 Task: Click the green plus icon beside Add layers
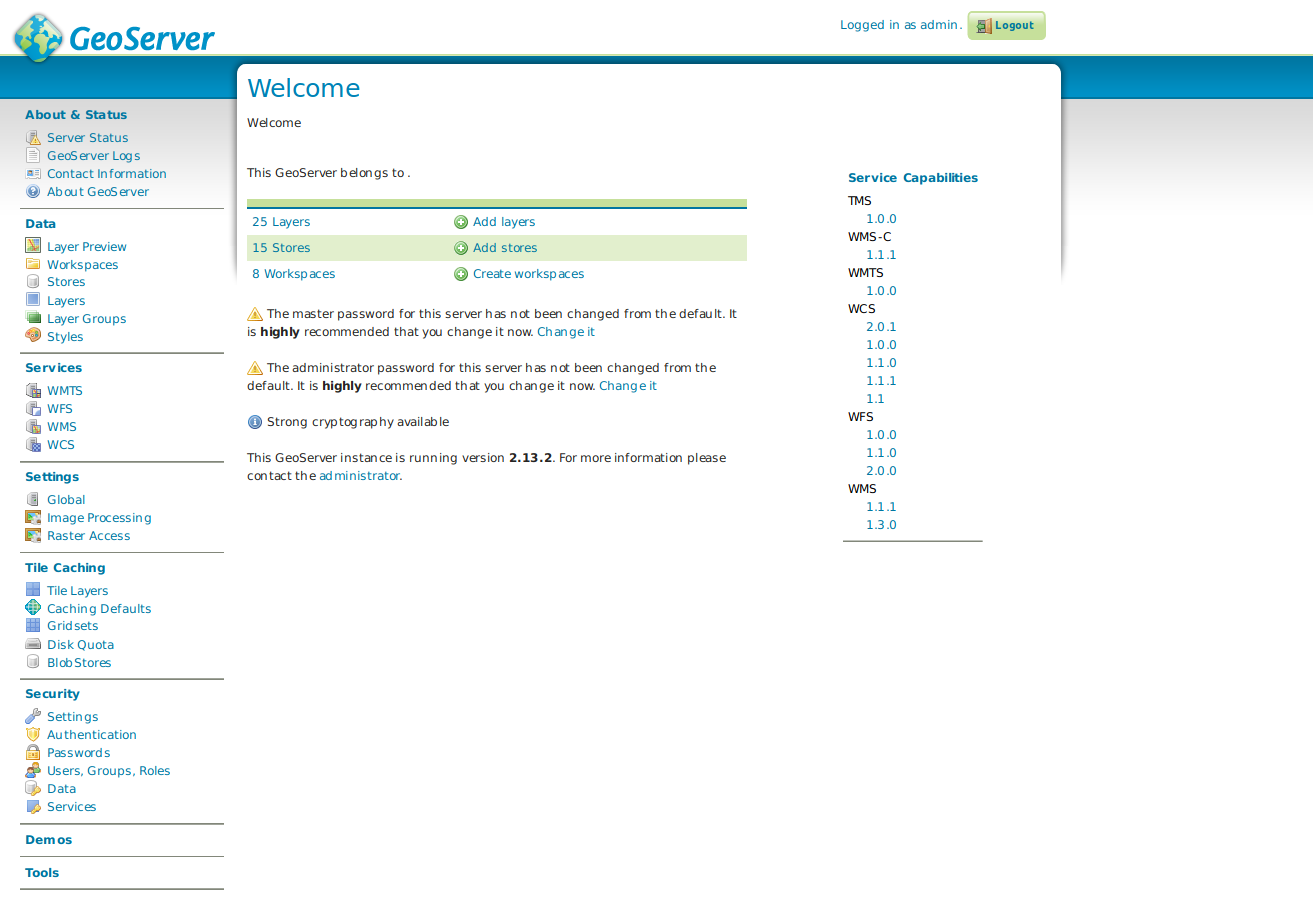click(461, 222)
